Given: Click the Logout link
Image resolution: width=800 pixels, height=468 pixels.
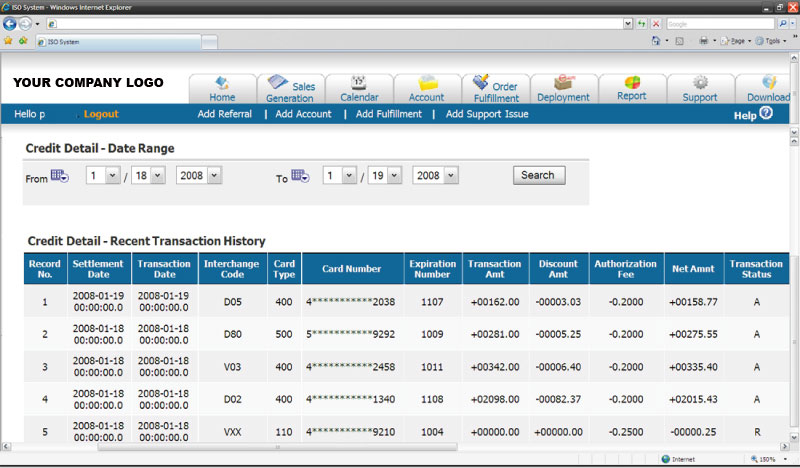Looking at the screenshot, I should pos(101,114).
